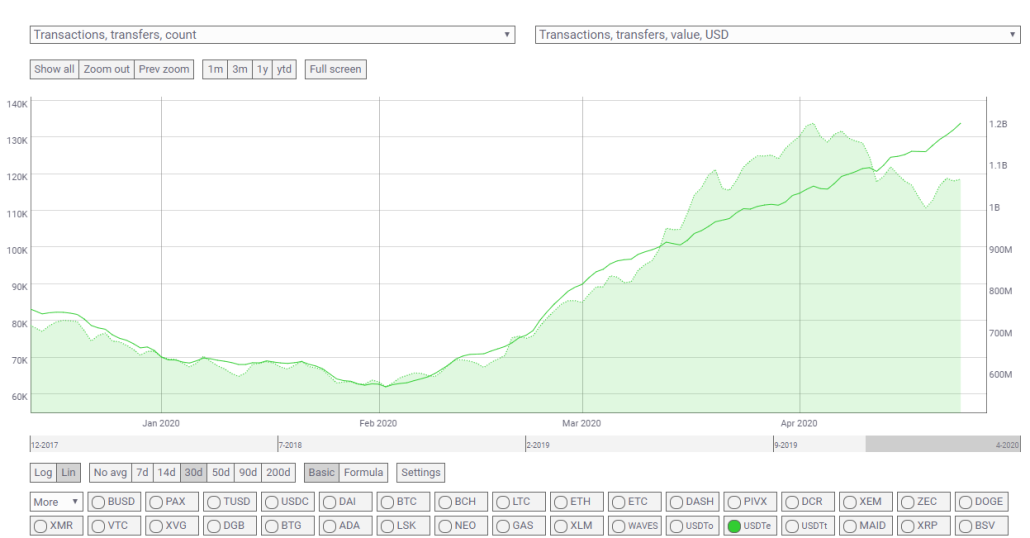Image resolution: width=1030 pixels, height=538 pixels.
Task: Select 14d moving average
Action: [166, 472]
